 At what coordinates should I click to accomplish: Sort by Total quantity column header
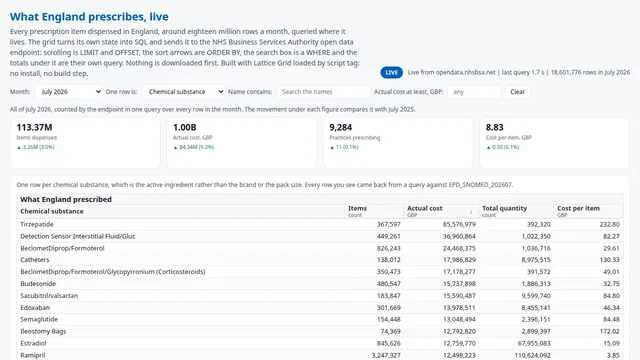(x=516, y=211)
